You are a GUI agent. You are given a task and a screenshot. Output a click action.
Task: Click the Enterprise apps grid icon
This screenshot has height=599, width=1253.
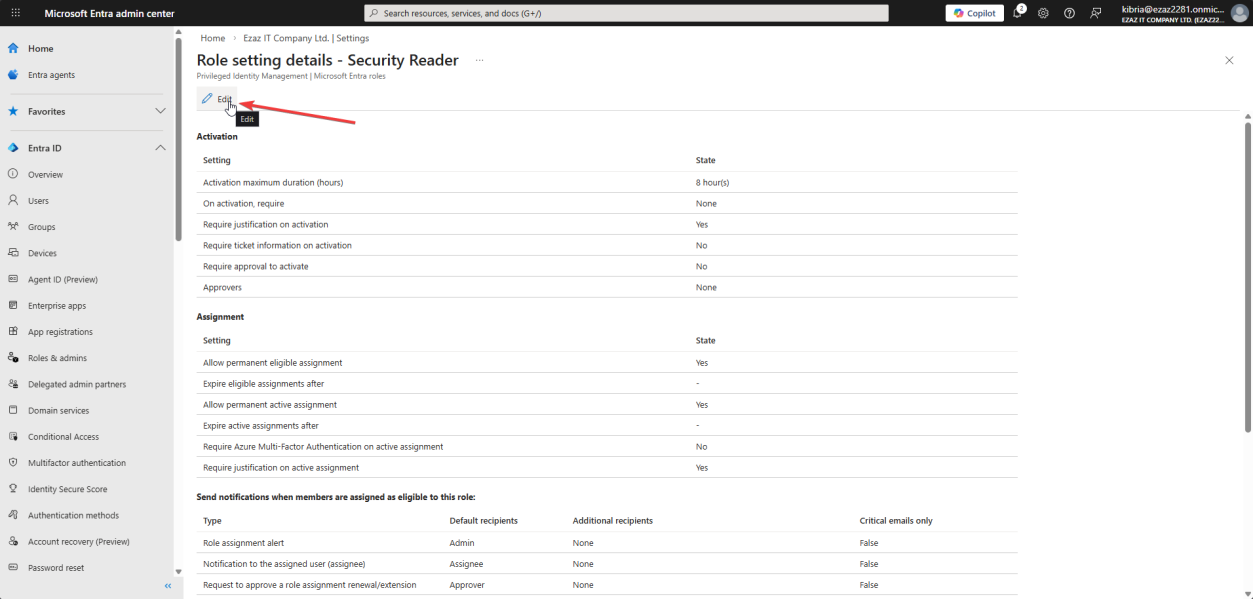pyautogui.click(x=13, y=305)
